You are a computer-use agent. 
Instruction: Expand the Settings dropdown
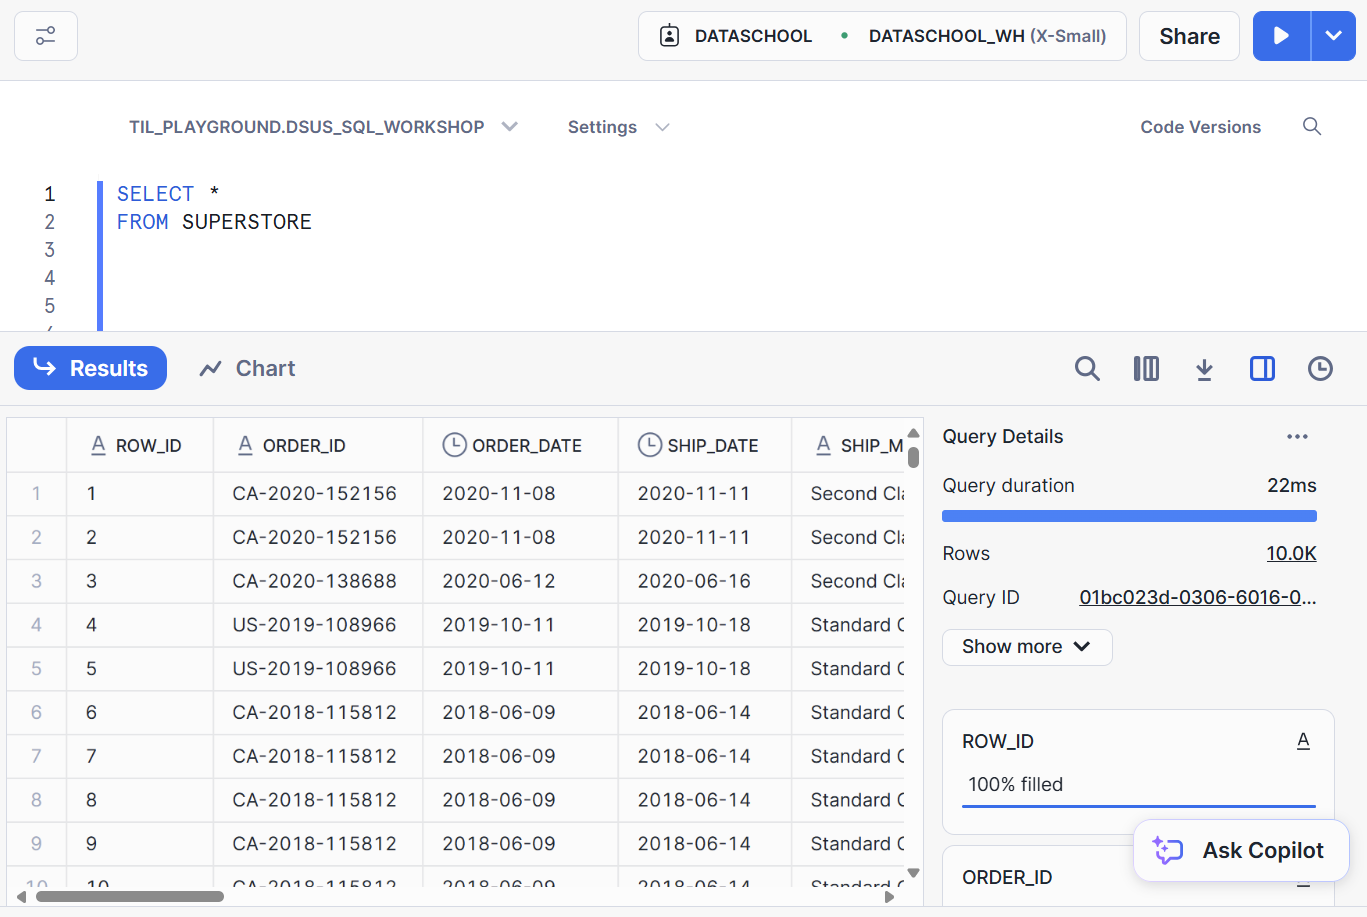(x=618, y=127)
